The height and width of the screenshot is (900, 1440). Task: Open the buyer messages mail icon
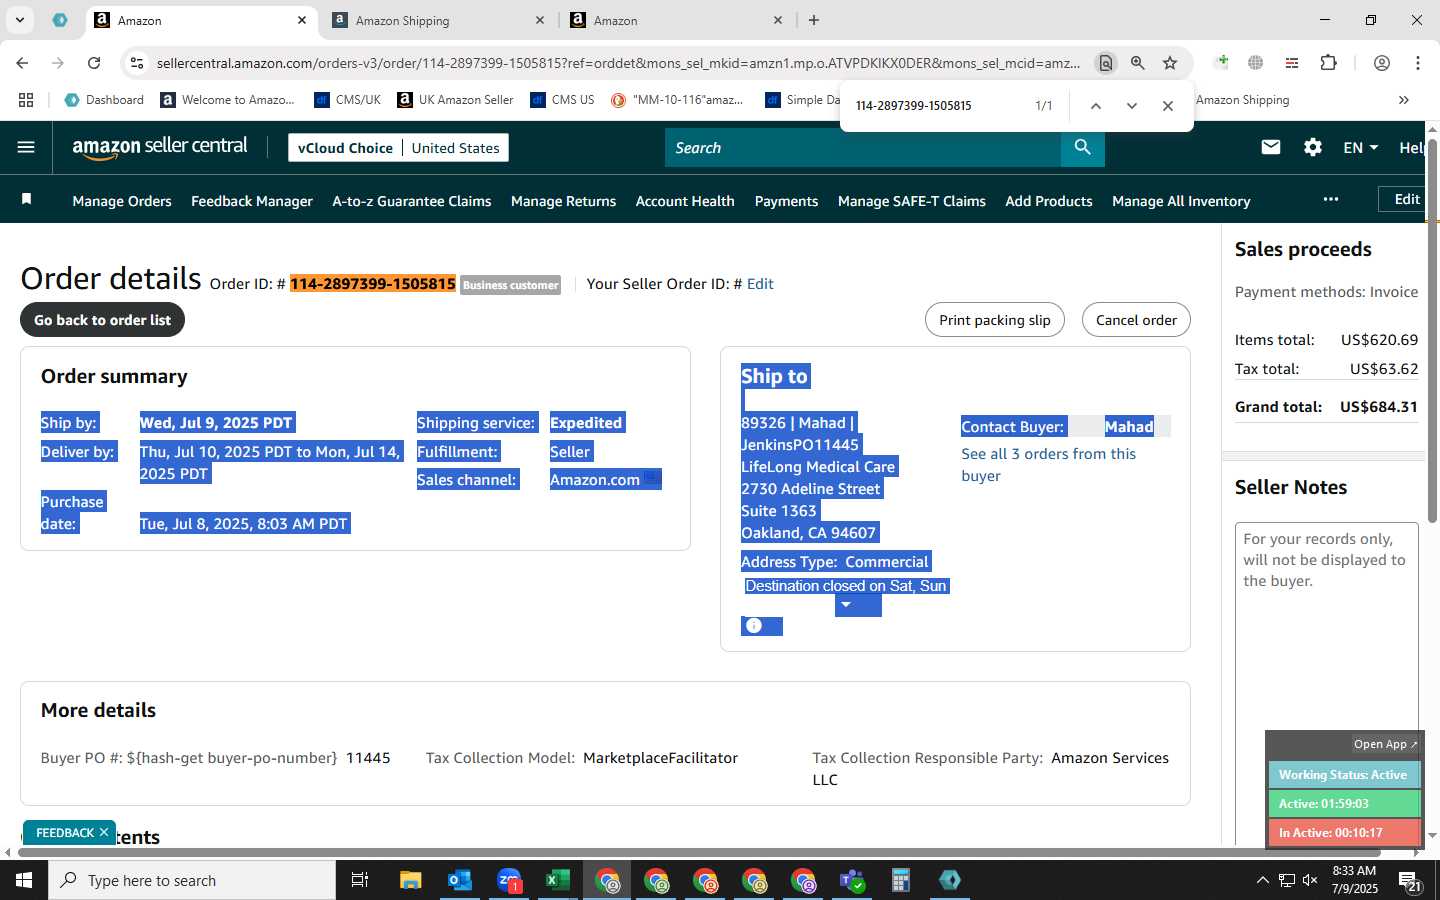click(x=1271, y=147)
